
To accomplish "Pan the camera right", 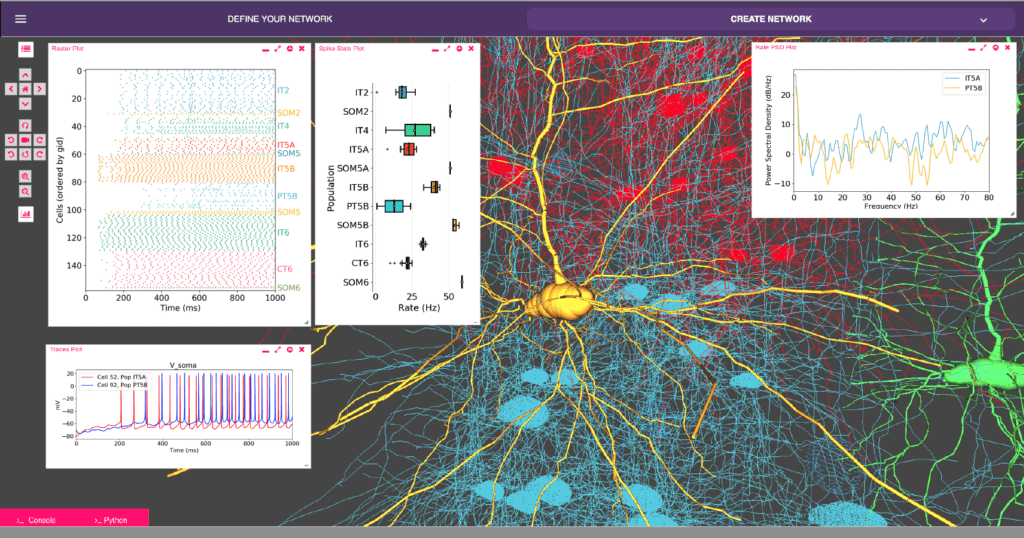I will tap(39, 89).
